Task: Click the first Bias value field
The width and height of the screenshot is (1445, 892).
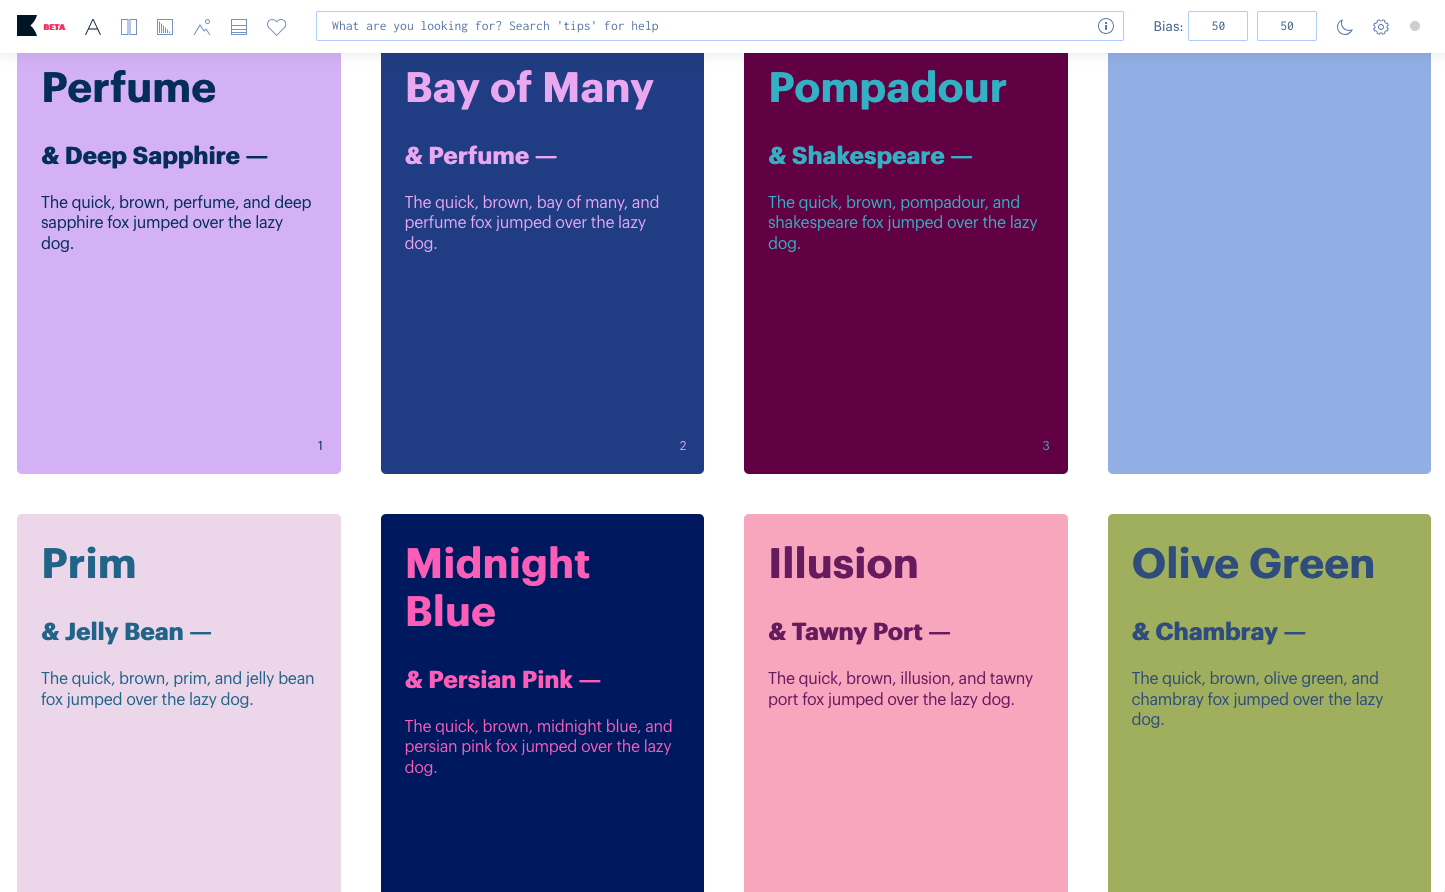Action: [1218, 26]
